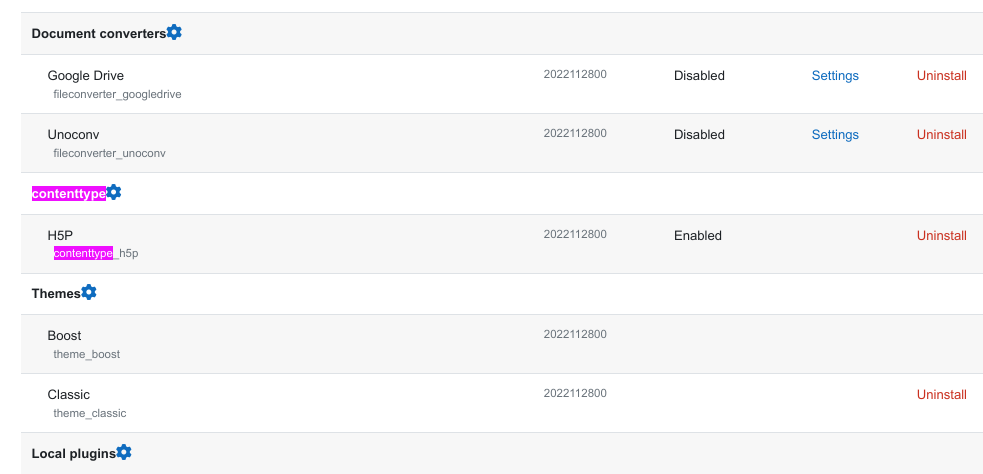Click the fileconverter_unoconv component label

tap(110, 153)
